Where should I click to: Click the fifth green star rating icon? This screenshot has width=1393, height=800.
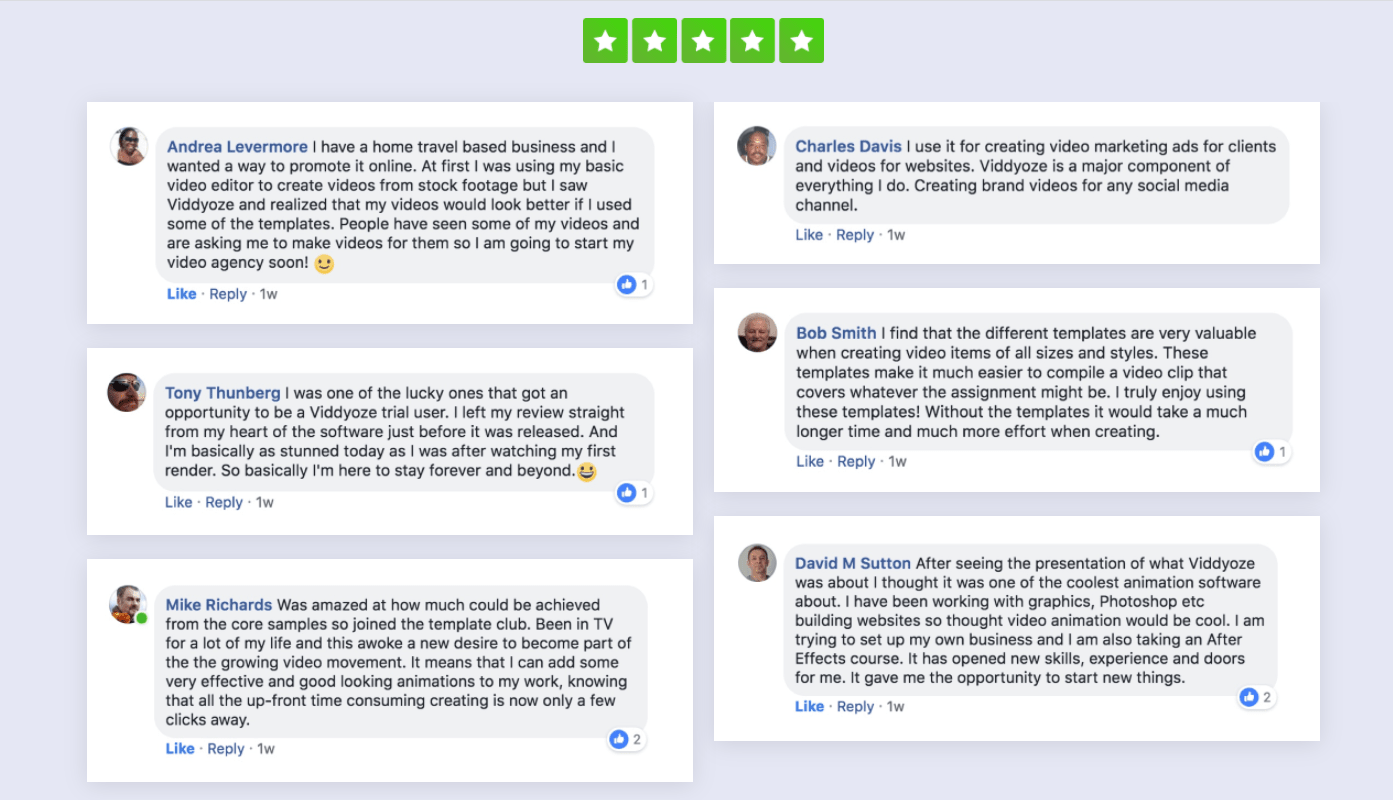click(x=801, y=40)
